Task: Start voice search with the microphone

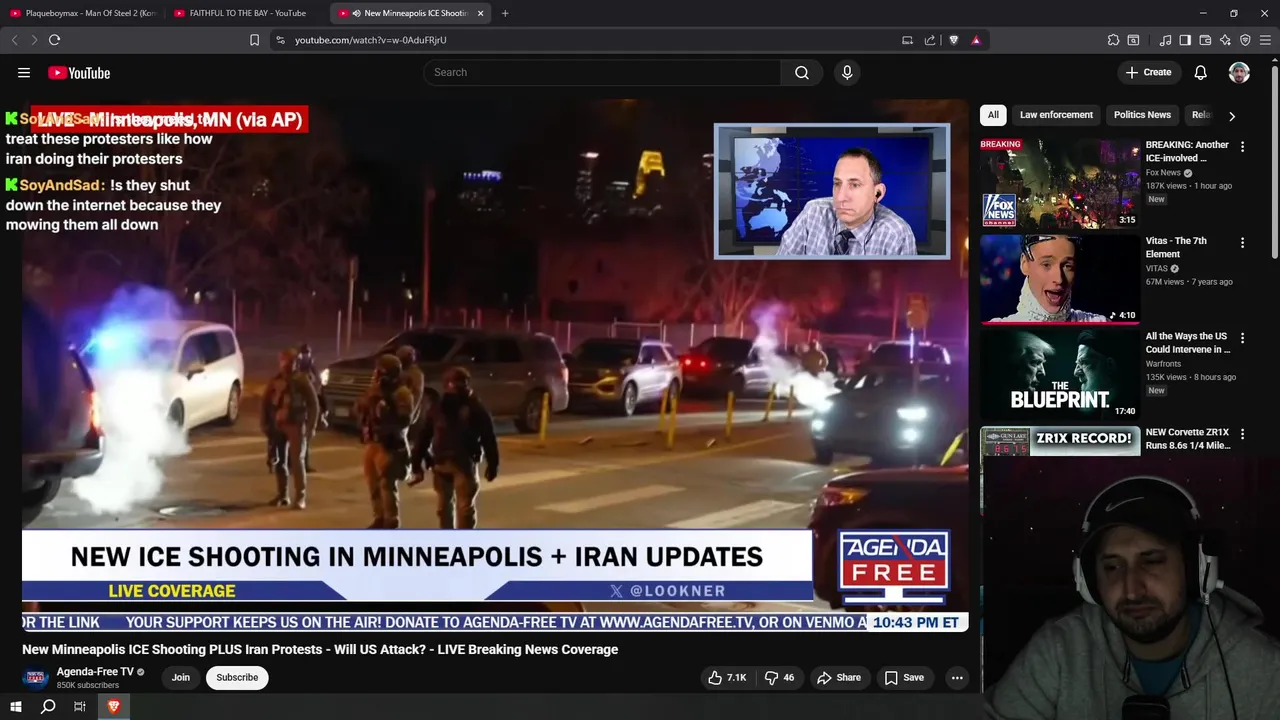Action: [x=847, y=72]
